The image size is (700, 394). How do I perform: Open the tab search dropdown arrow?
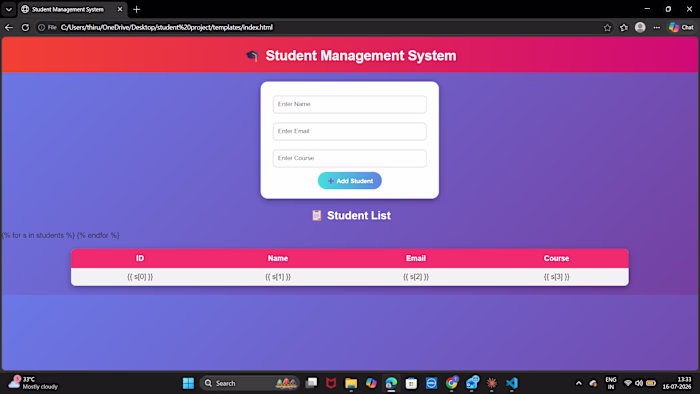[x=8, y=9]
